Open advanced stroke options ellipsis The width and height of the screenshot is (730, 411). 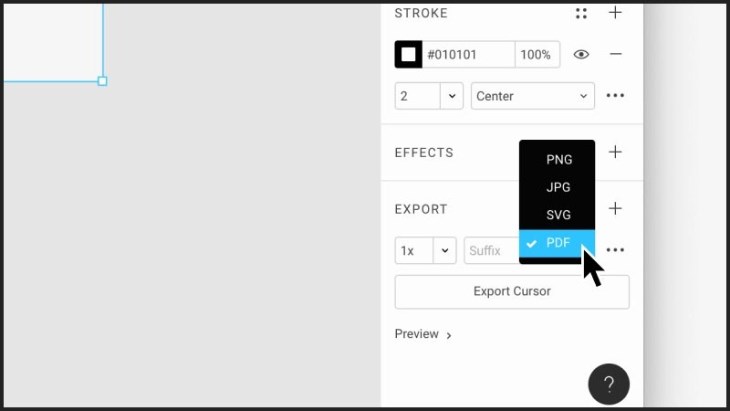point(615,95)
